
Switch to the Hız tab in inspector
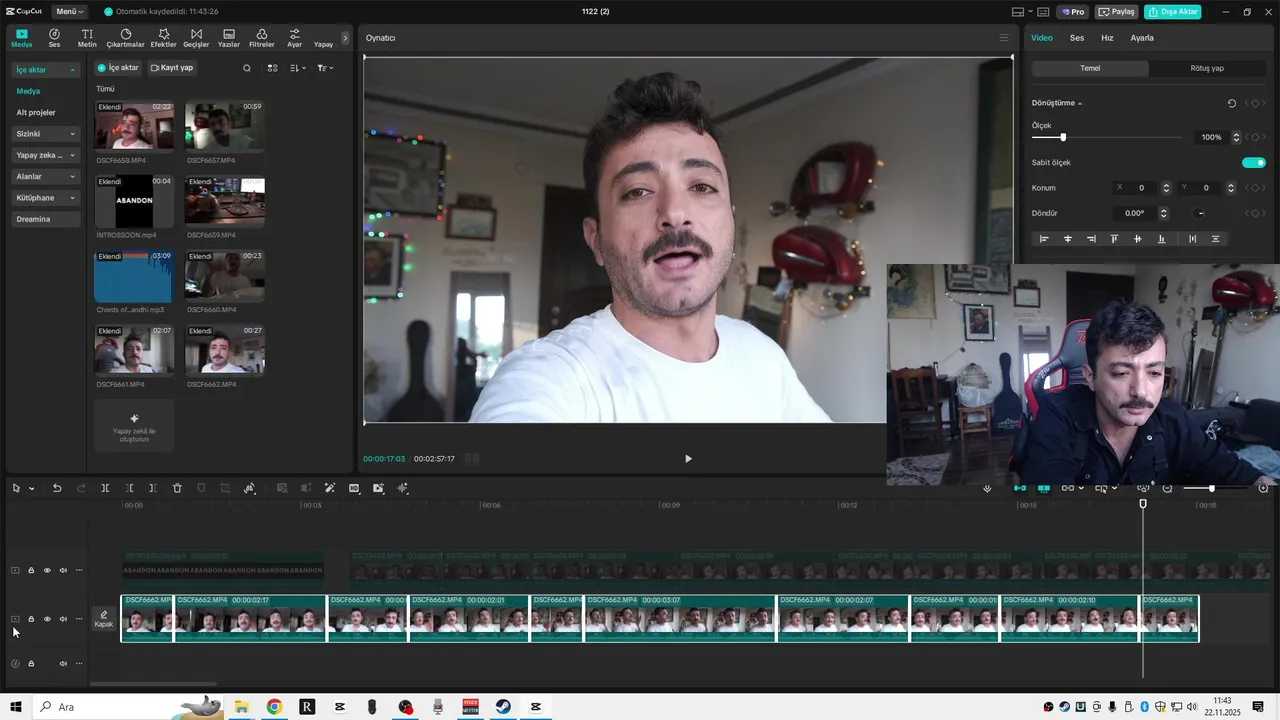click(x=1107, y=38)
